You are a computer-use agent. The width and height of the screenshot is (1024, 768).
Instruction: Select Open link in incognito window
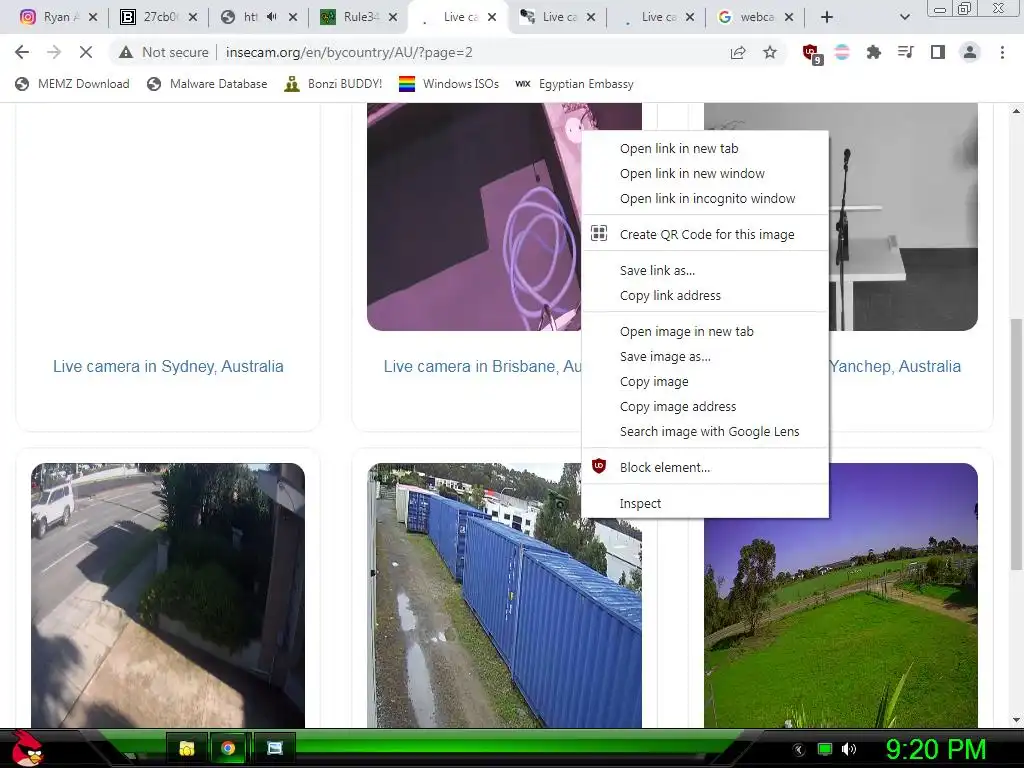705,198
